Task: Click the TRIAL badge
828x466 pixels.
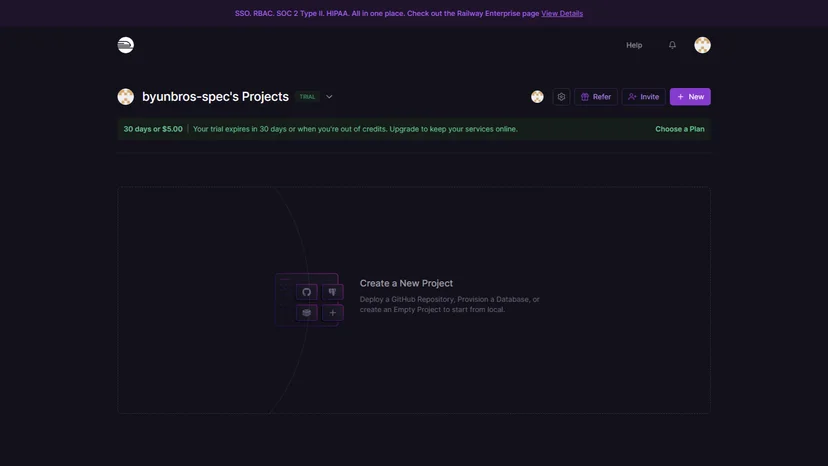Action: pos(307,97)
